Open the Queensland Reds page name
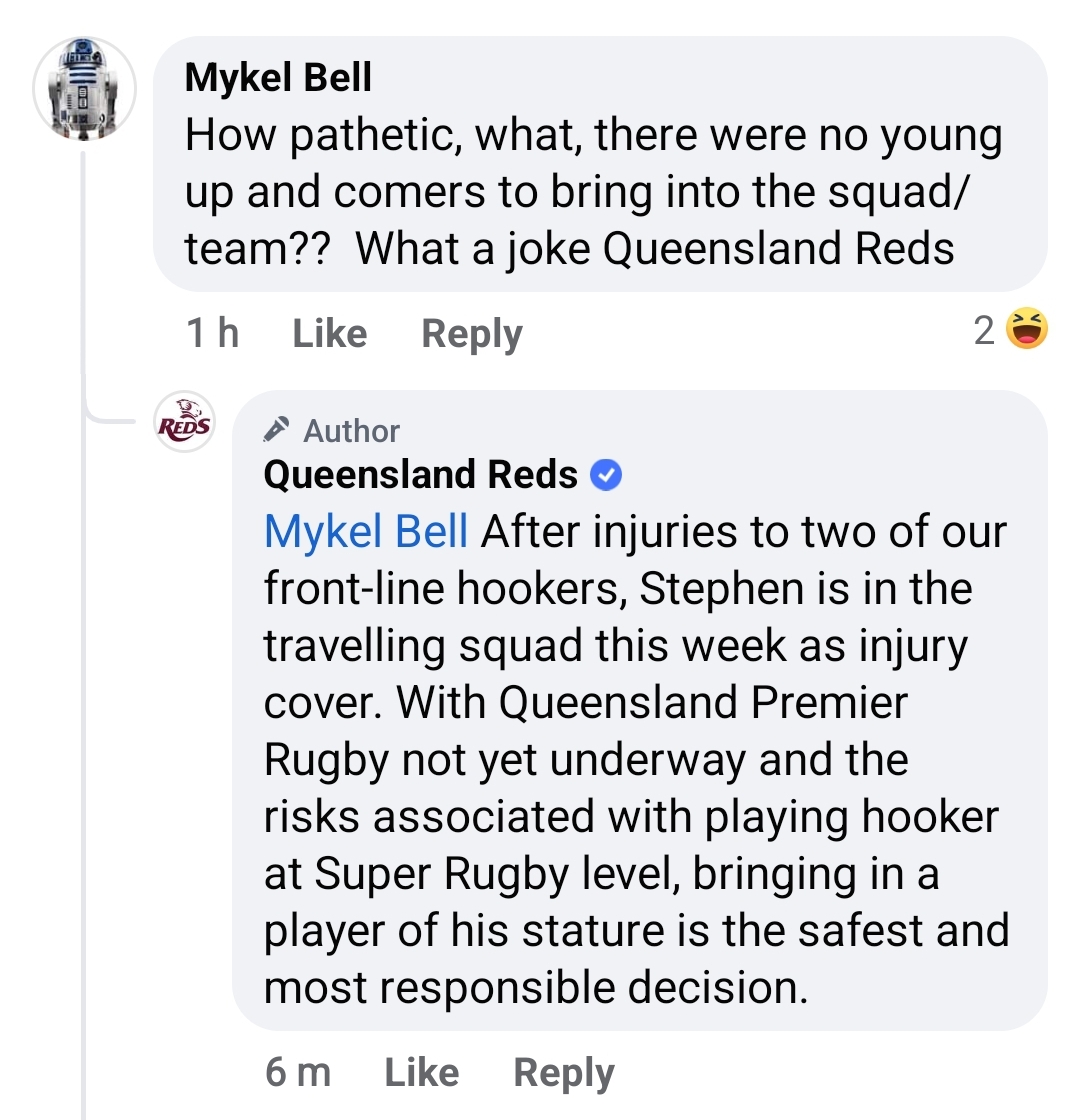1080x1120 pixels. (421, 475)
